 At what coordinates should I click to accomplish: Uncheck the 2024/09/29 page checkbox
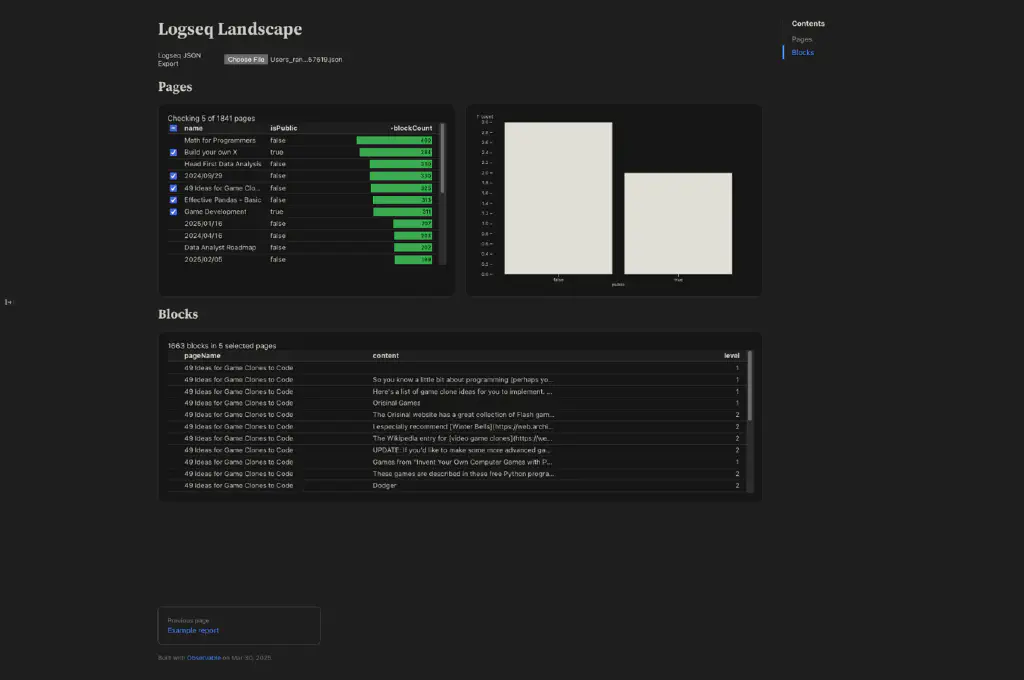[173, 176]
